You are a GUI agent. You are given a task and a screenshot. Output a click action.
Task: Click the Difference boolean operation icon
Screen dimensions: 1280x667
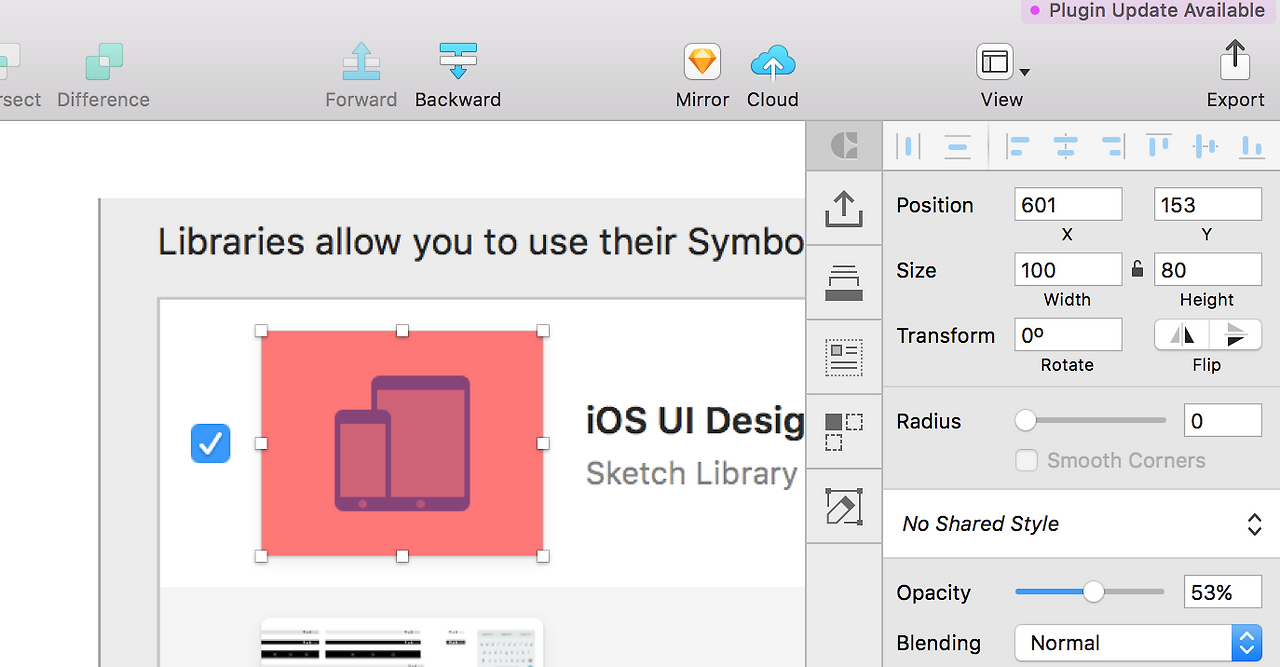pyautogui.click(x=104, y=62)
